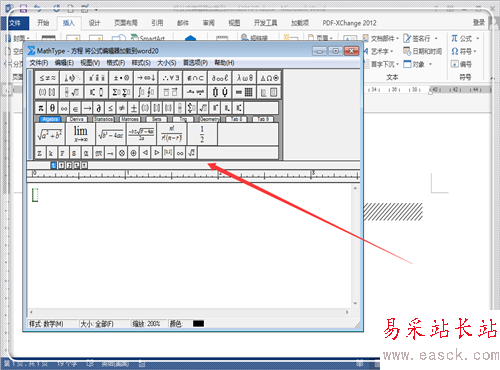500x370 pixels.
Task: Insert the right triangle symbol (▷)
Action: (x=157, y=153)
